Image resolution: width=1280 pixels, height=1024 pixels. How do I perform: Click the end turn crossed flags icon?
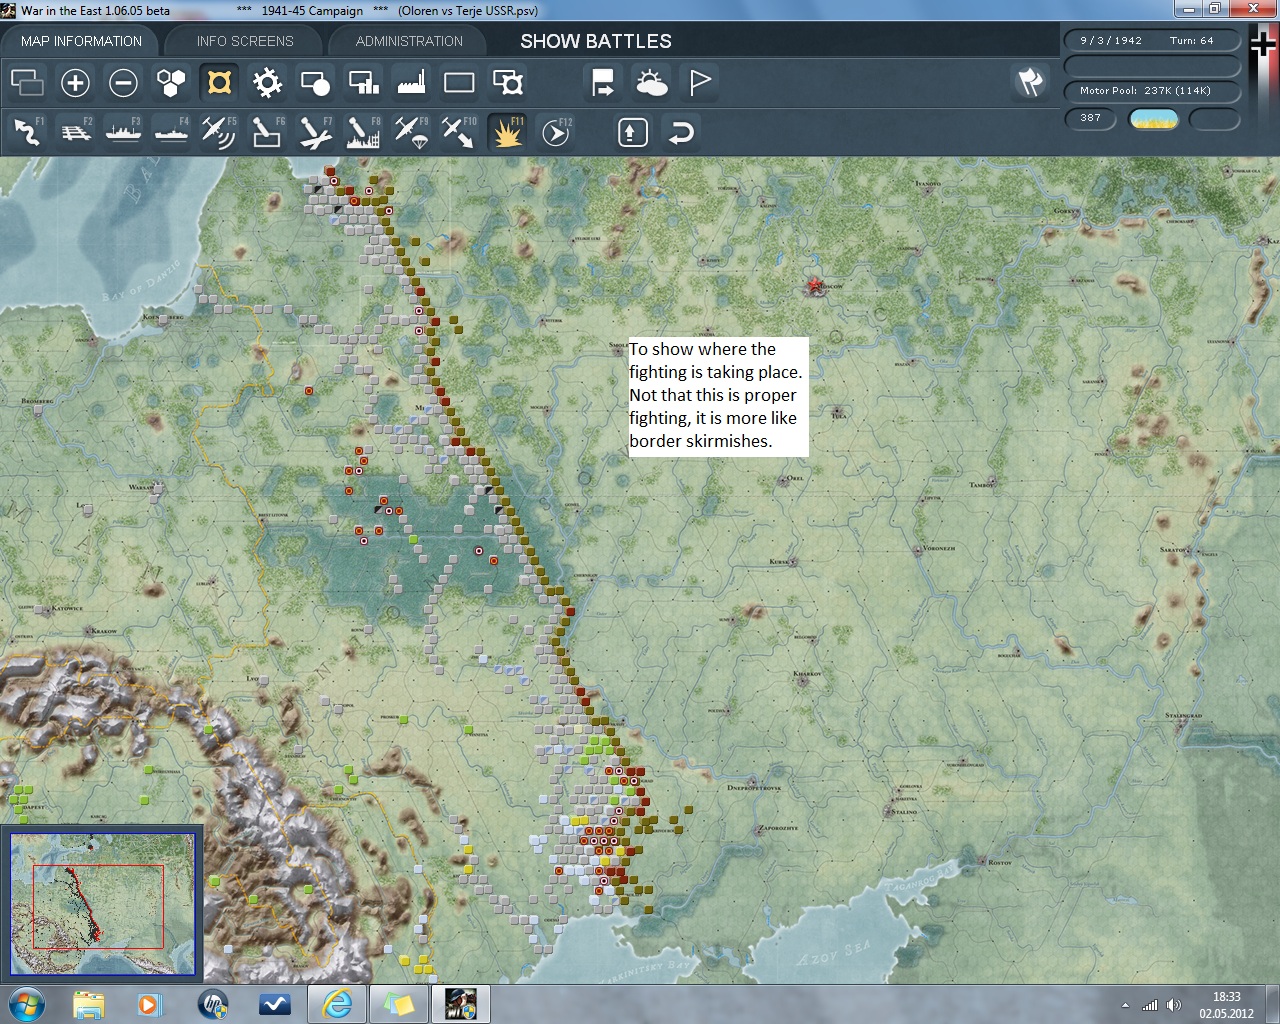[1030, 82]
